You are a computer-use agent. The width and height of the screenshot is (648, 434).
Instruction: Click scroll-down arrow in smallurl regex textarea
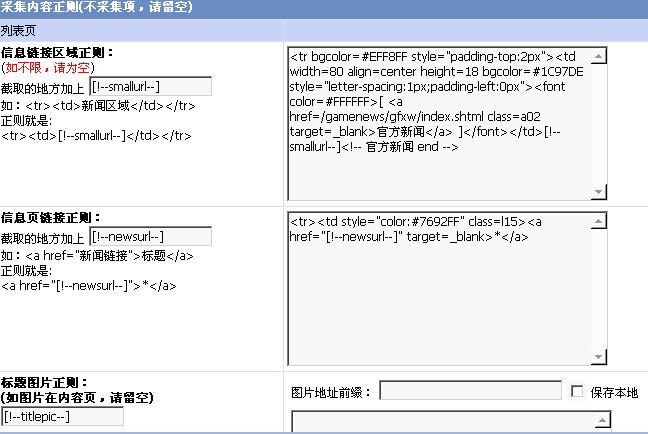pos(599,192)
